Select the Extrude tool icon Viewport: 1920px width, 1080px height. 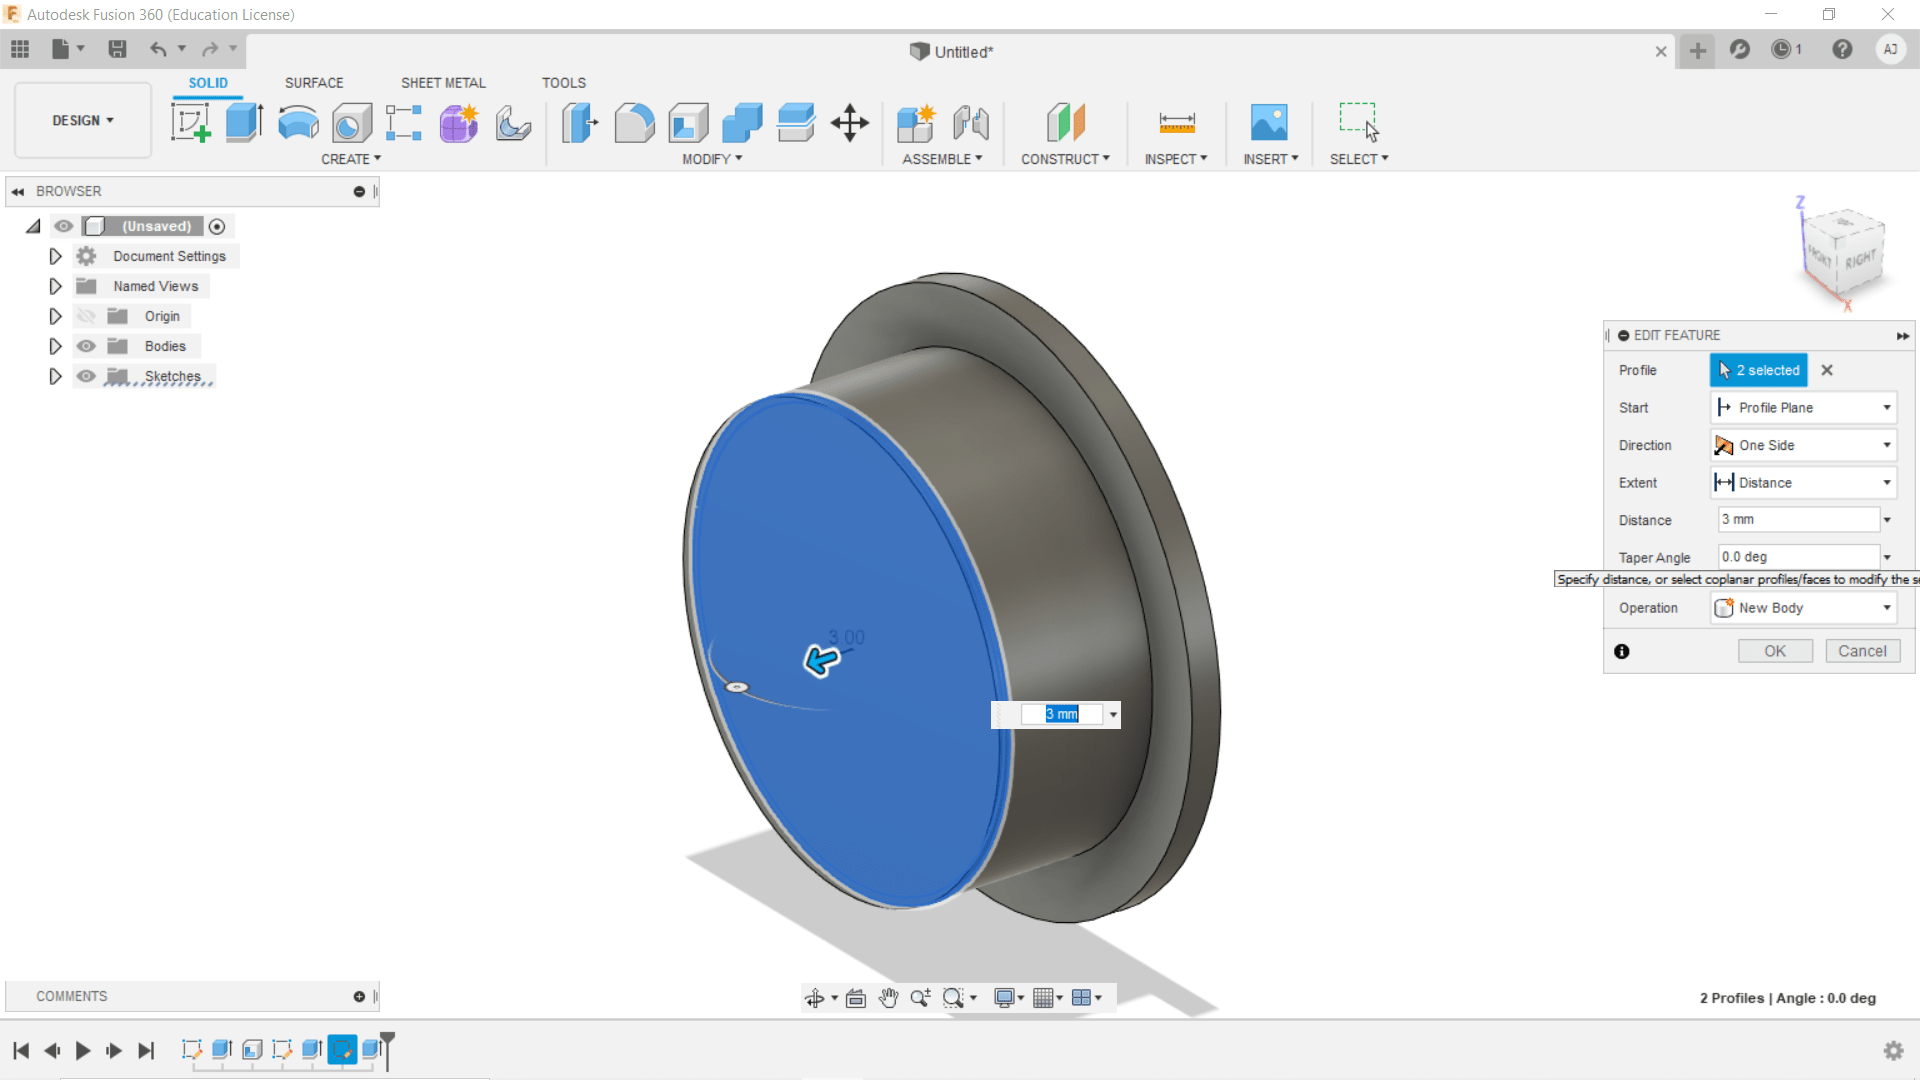244,123
